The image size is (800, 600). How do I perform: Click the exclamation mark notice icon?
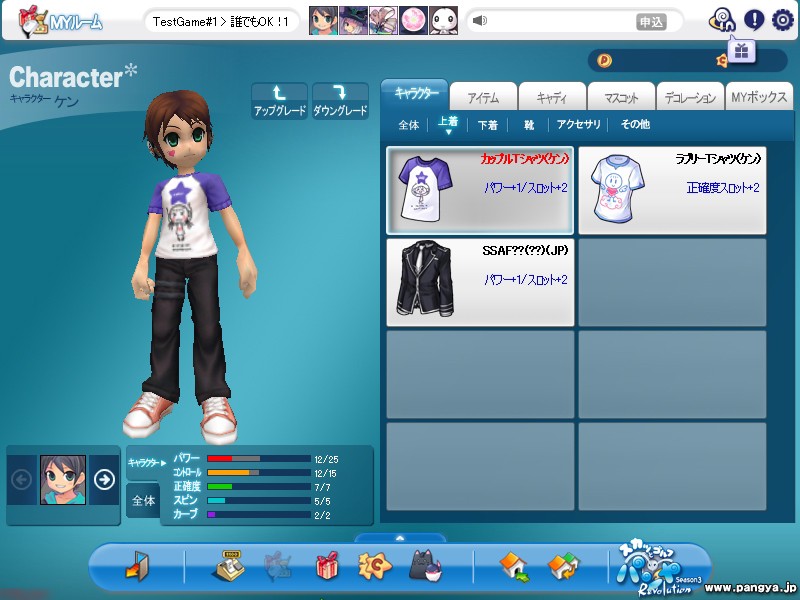click(x=753, y=19)
